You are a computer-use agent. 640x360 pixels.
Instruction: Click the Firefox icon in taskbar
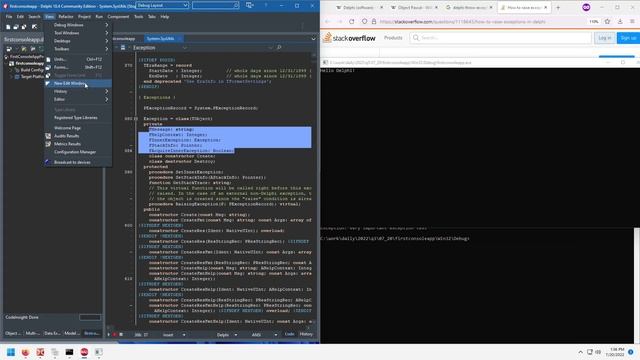pyautogui.click(x=25, y=352)
